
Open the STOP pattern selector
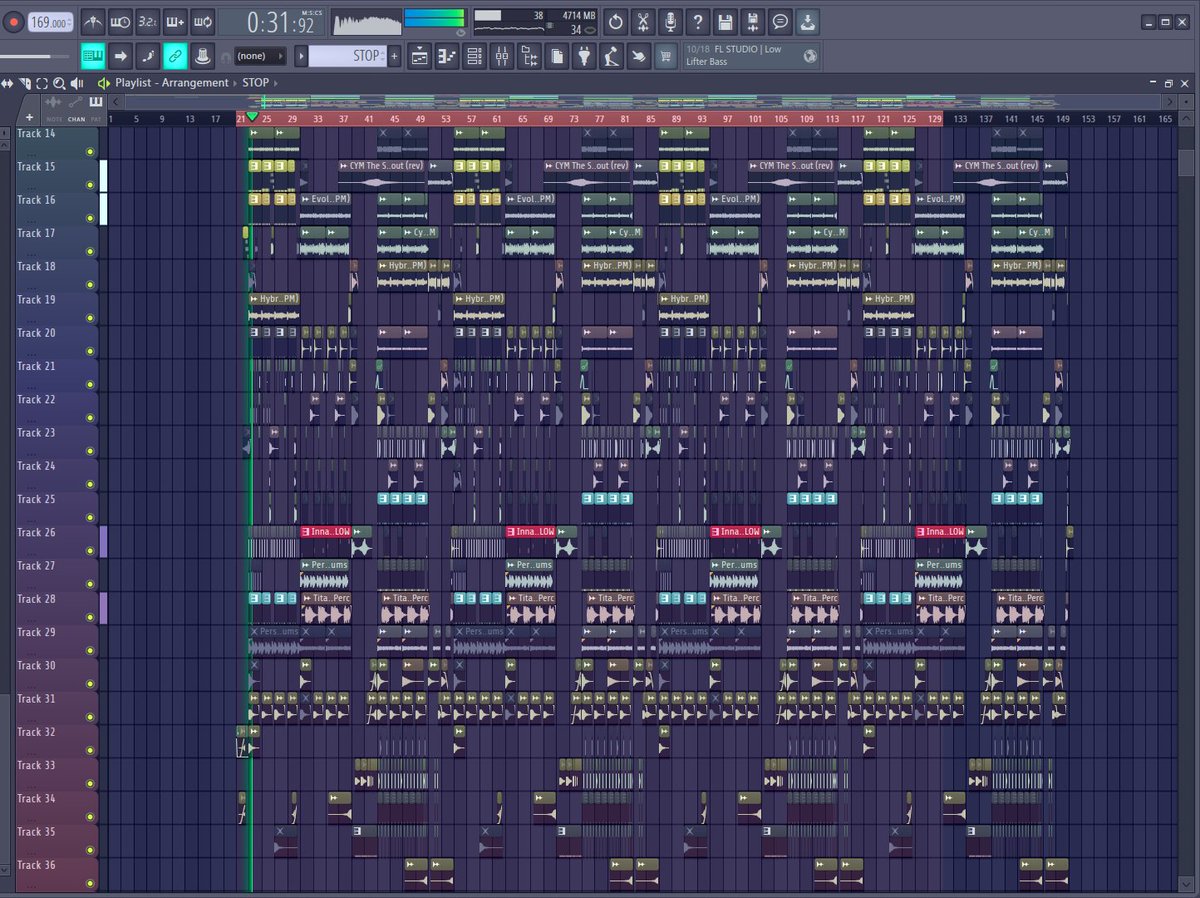tap(347, 56)
